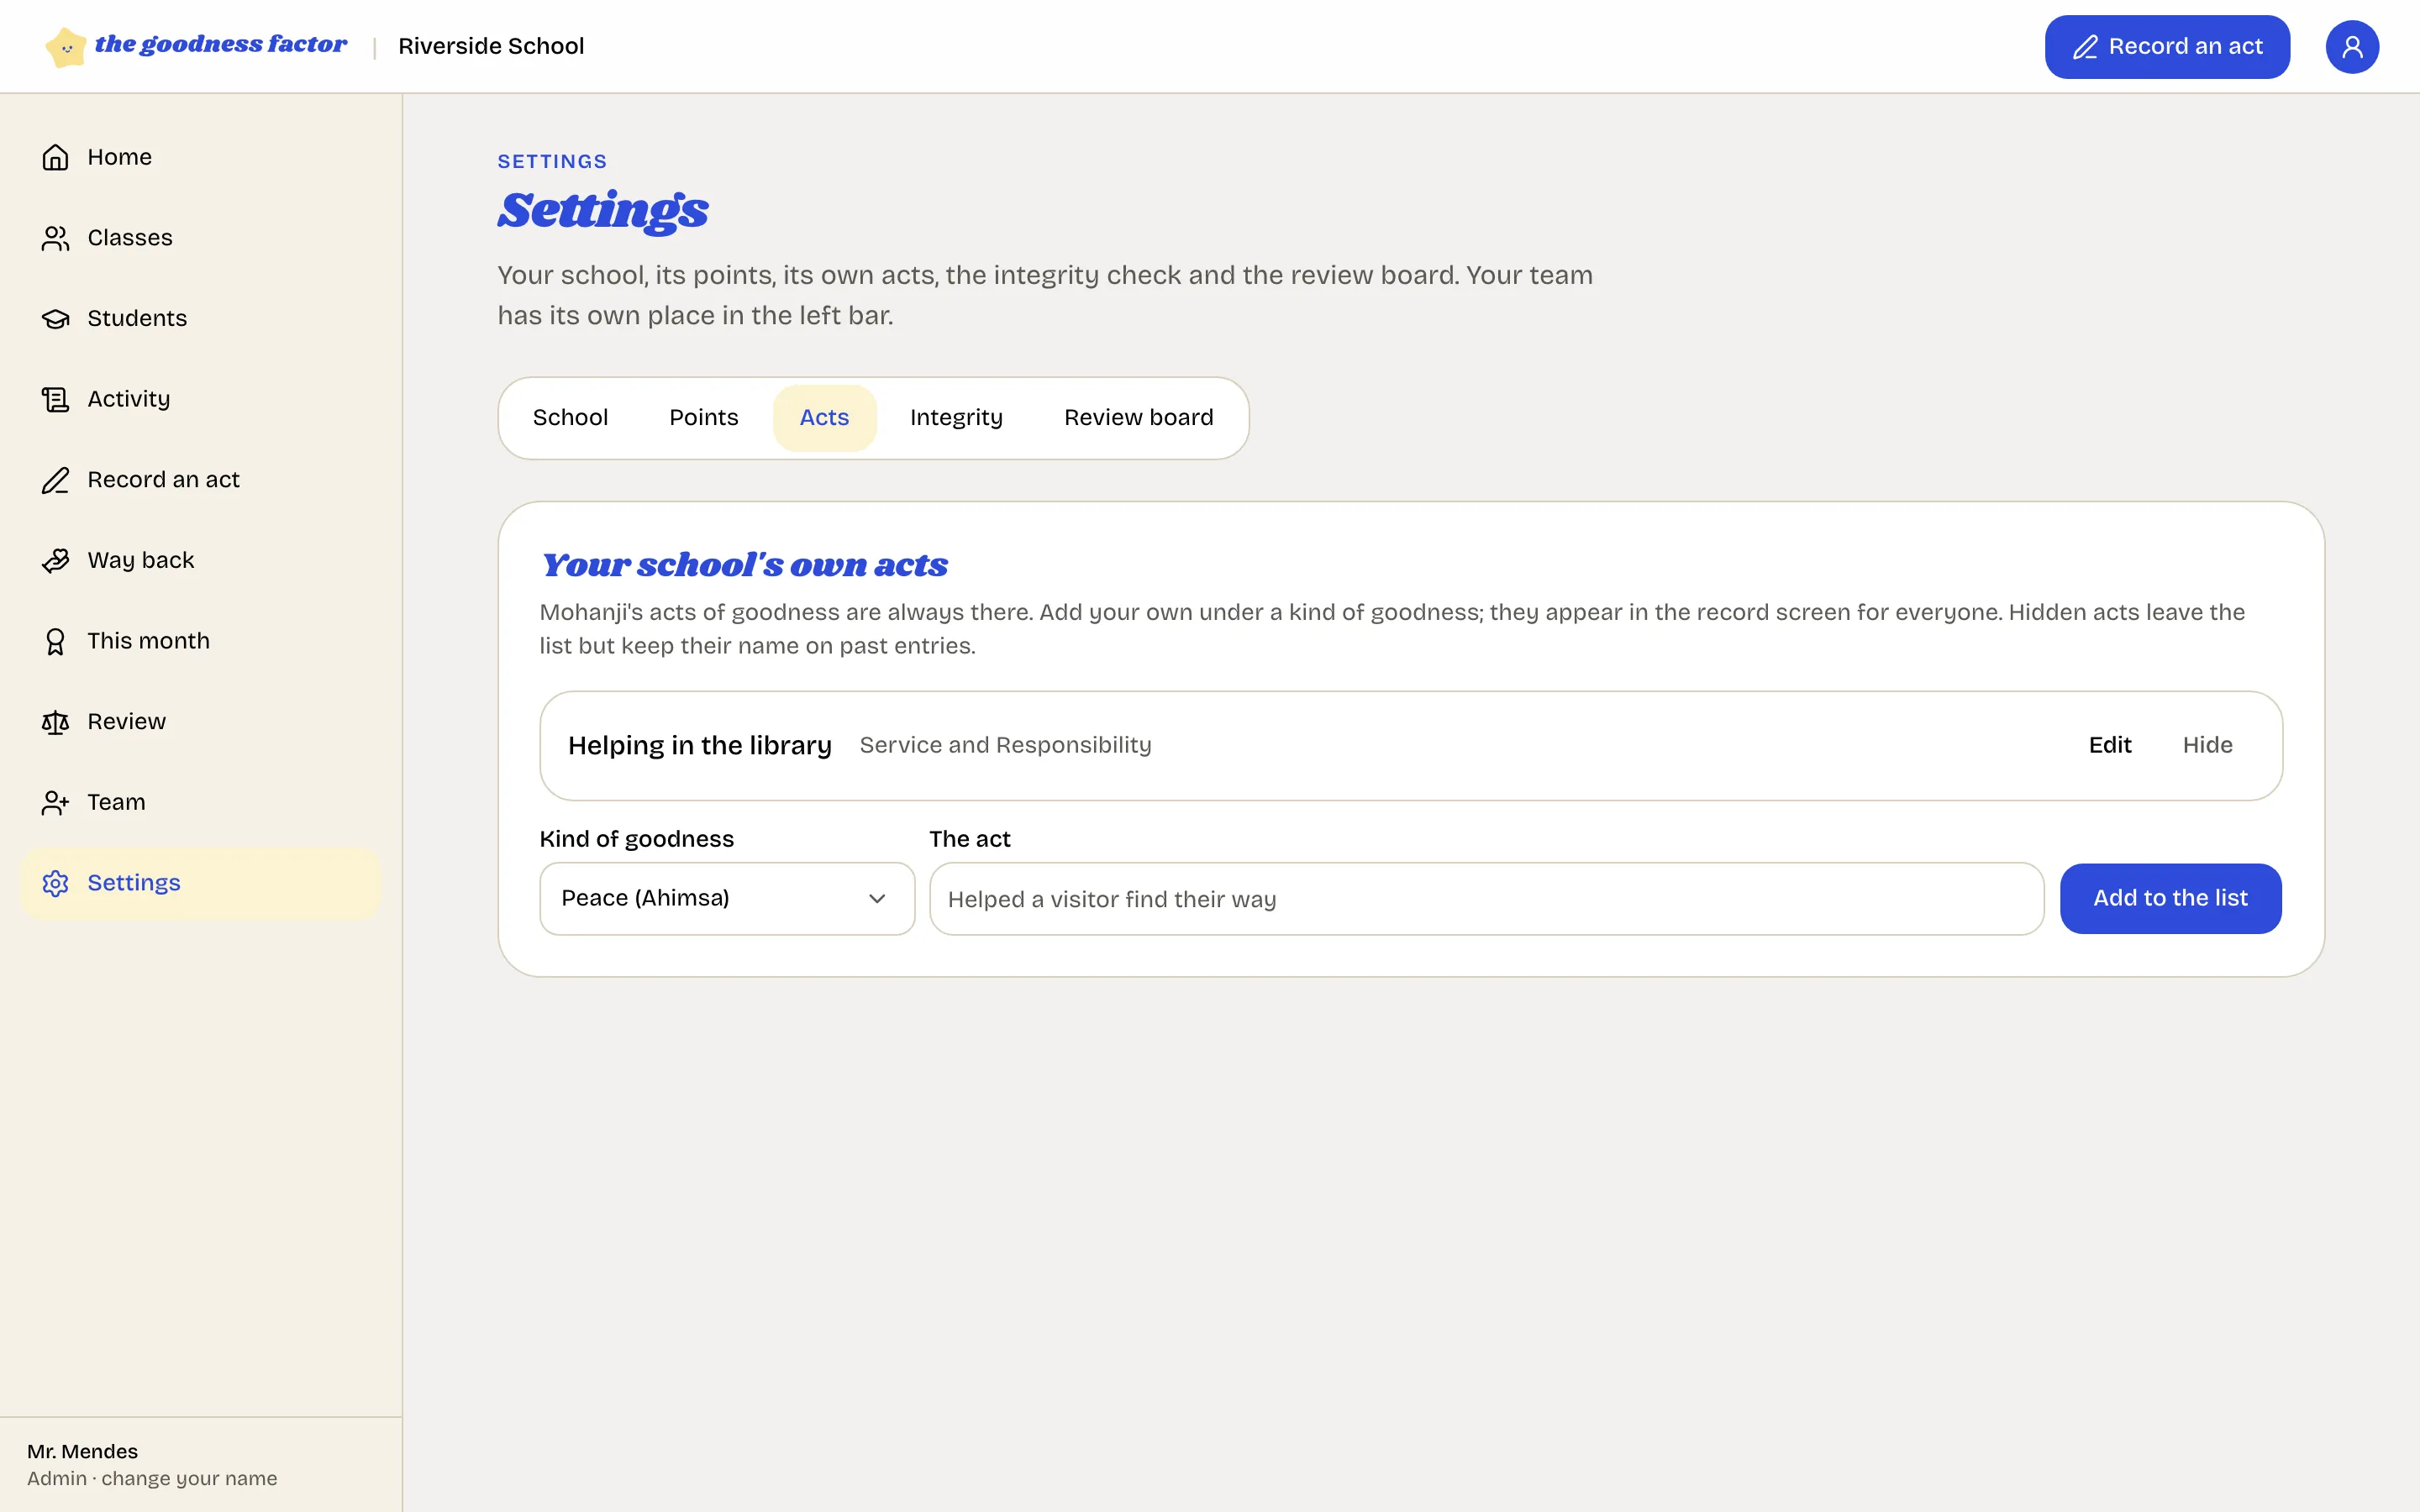This screenshot has height=1512, width=2420.
Task: Click change your name link
Action: (x=189, y=1479)
